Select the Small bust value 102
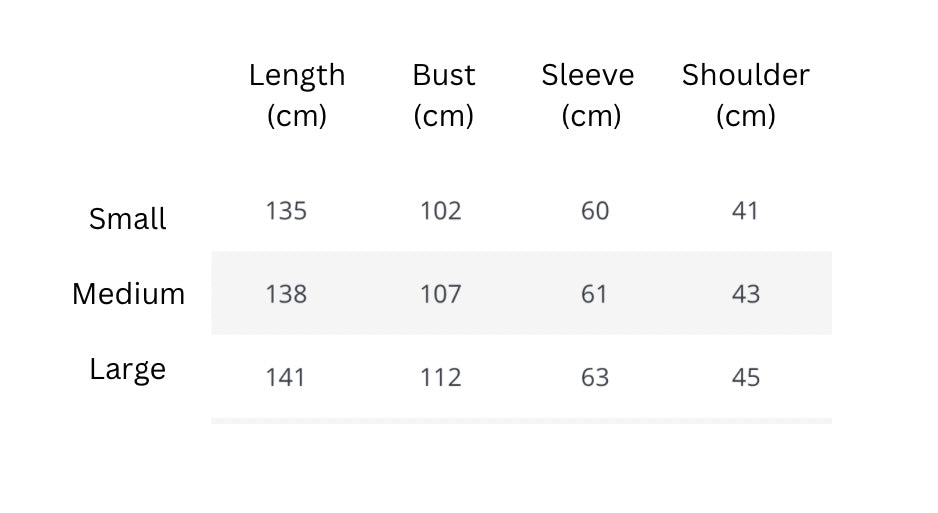 [x=441, y=211]
